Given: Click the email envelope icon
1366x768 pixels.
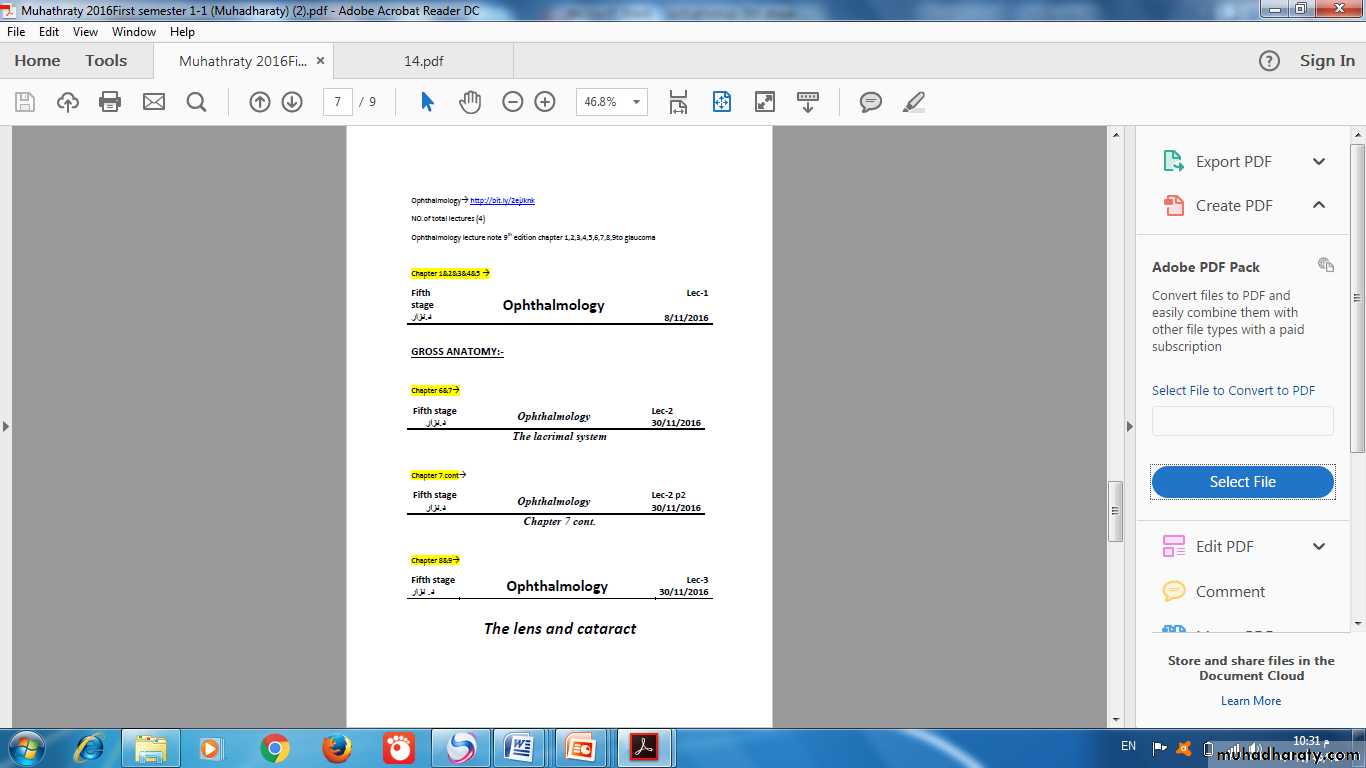Looking at the screenshot, I should click(x=153, y=102).
